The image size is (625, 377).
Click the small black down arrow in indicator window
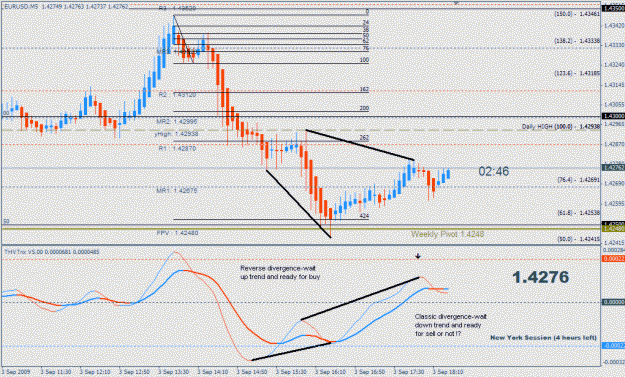coord(418,256)
